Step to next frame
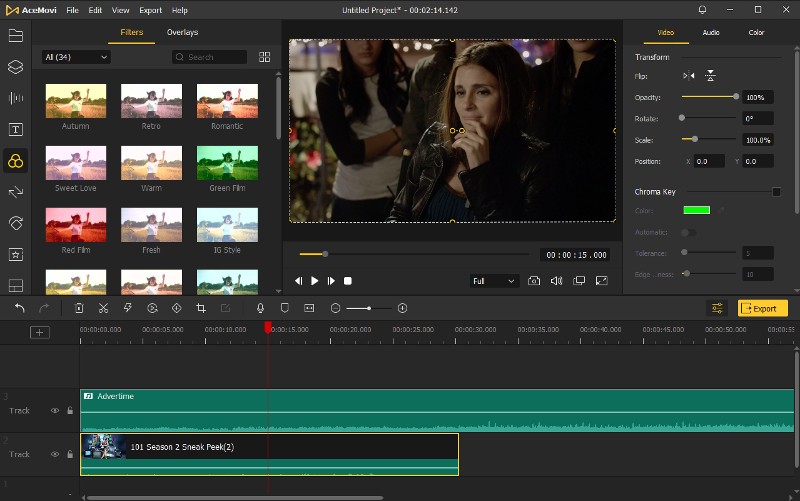 [331, 281]
